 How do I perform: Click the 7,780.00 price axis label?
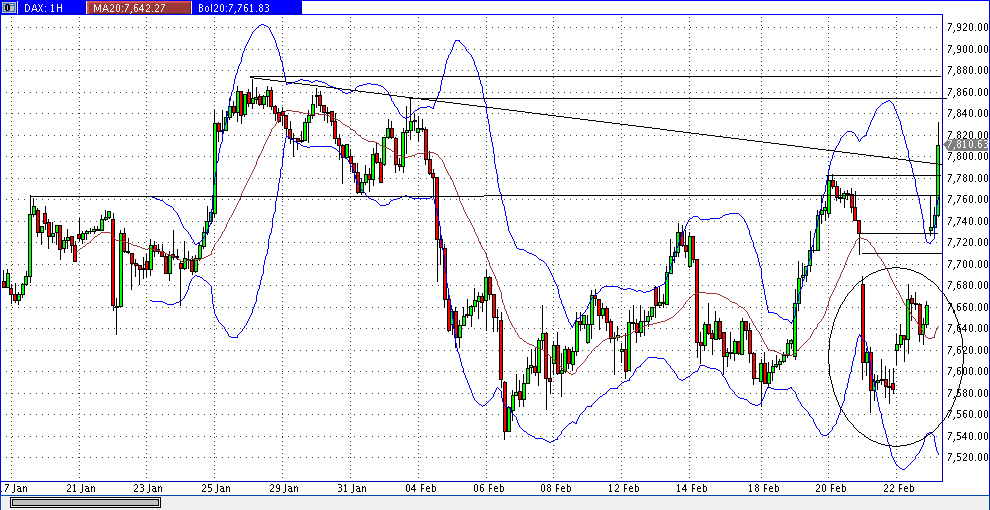pos(966,177)
